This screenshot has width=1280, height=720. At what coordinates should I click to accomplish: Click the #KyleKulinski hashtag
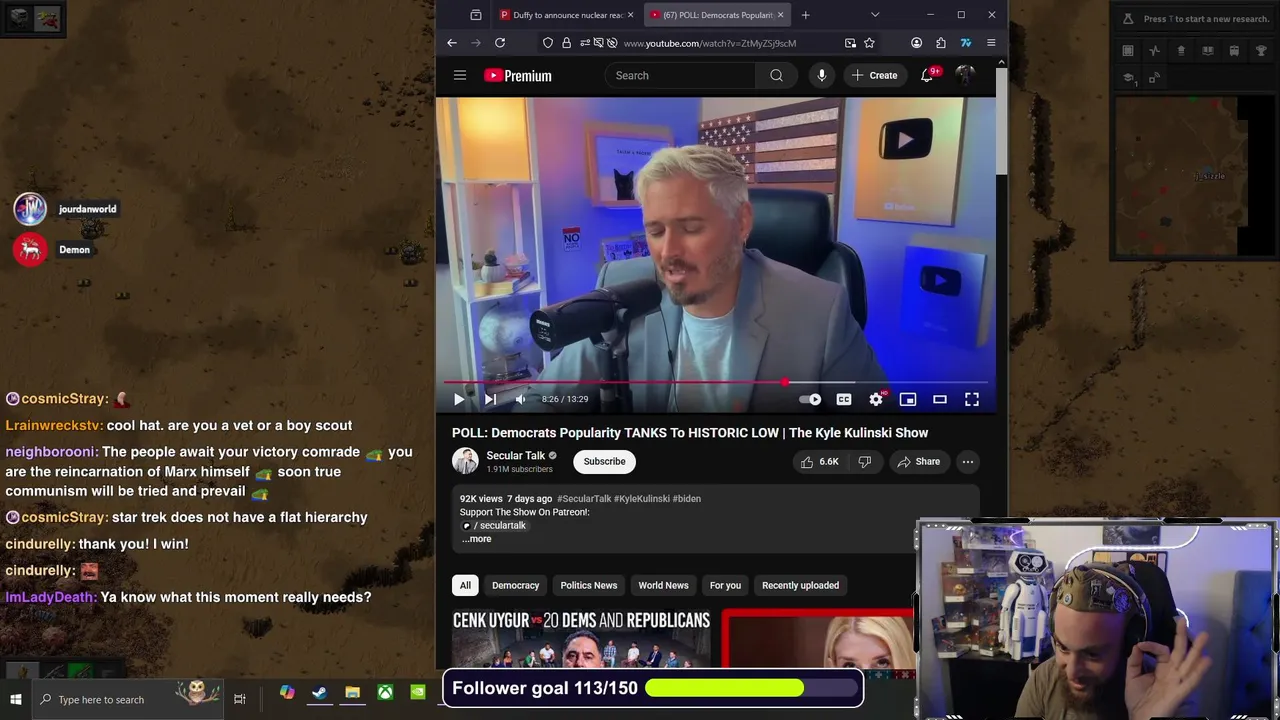pyautogui.click(x=642, y=498)
